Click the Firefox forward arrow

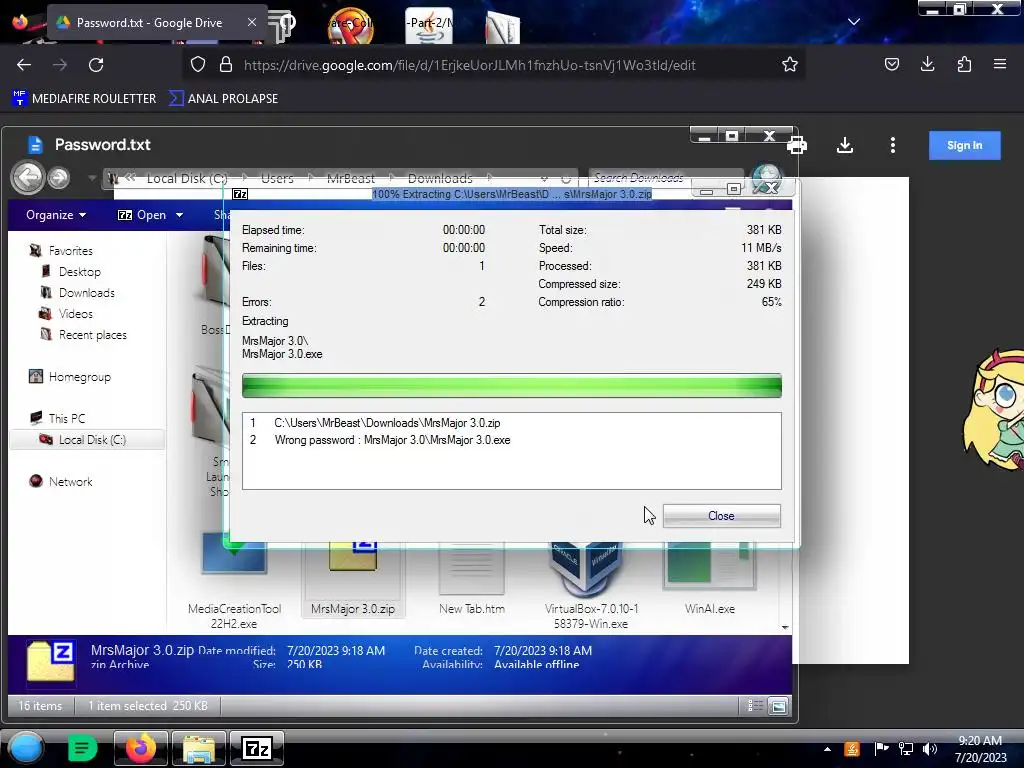pyautogui.click(x=59, y=65)
